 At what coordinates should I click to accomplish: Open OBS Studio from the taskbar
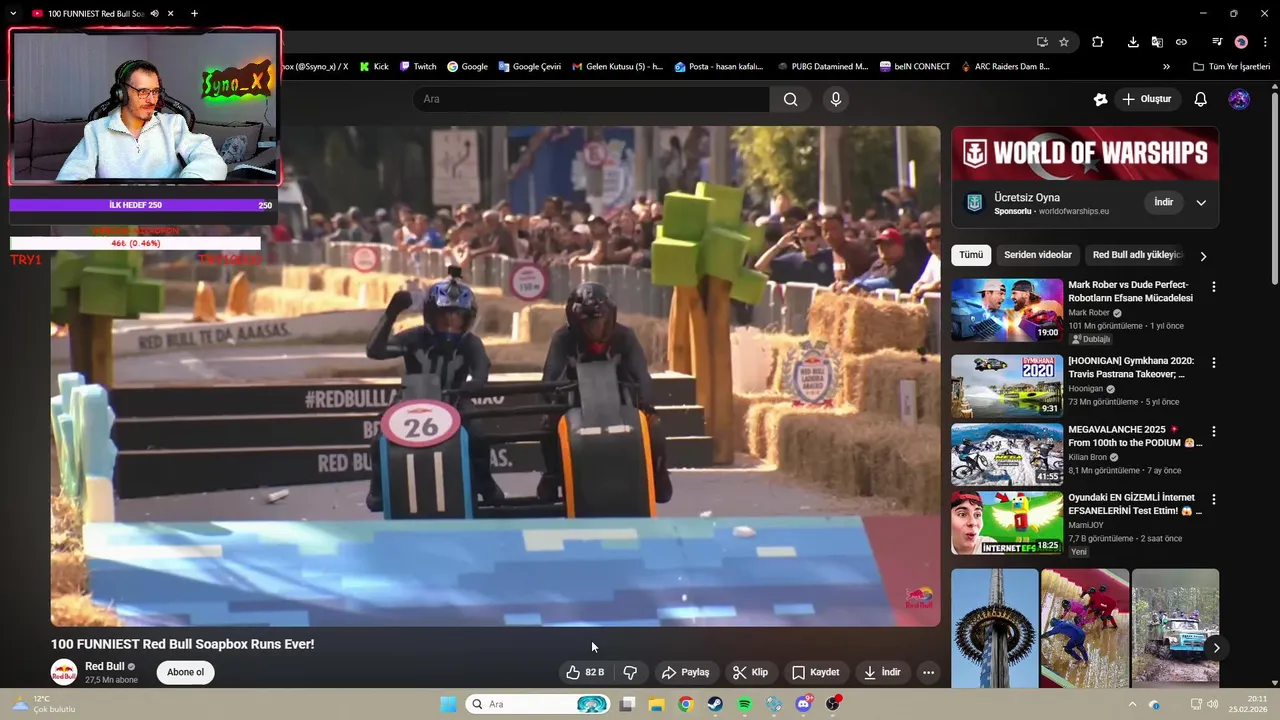(833, 704)
